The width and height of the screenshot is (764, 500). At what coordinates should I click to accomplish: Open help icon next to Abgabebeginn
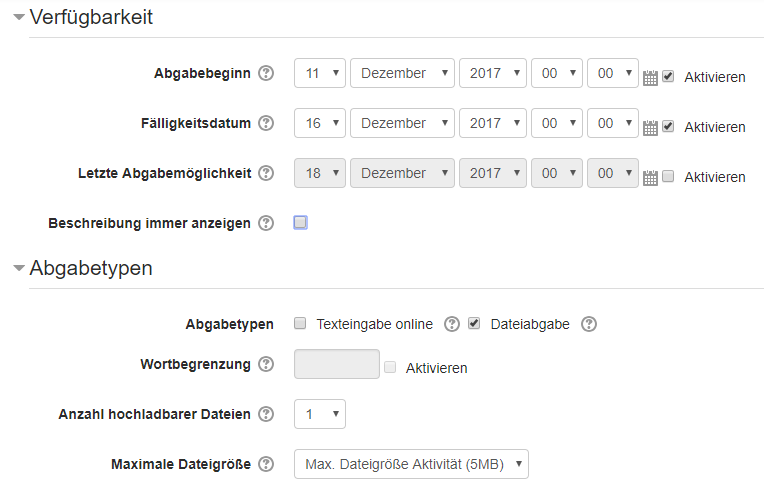[x=266, y=73]
